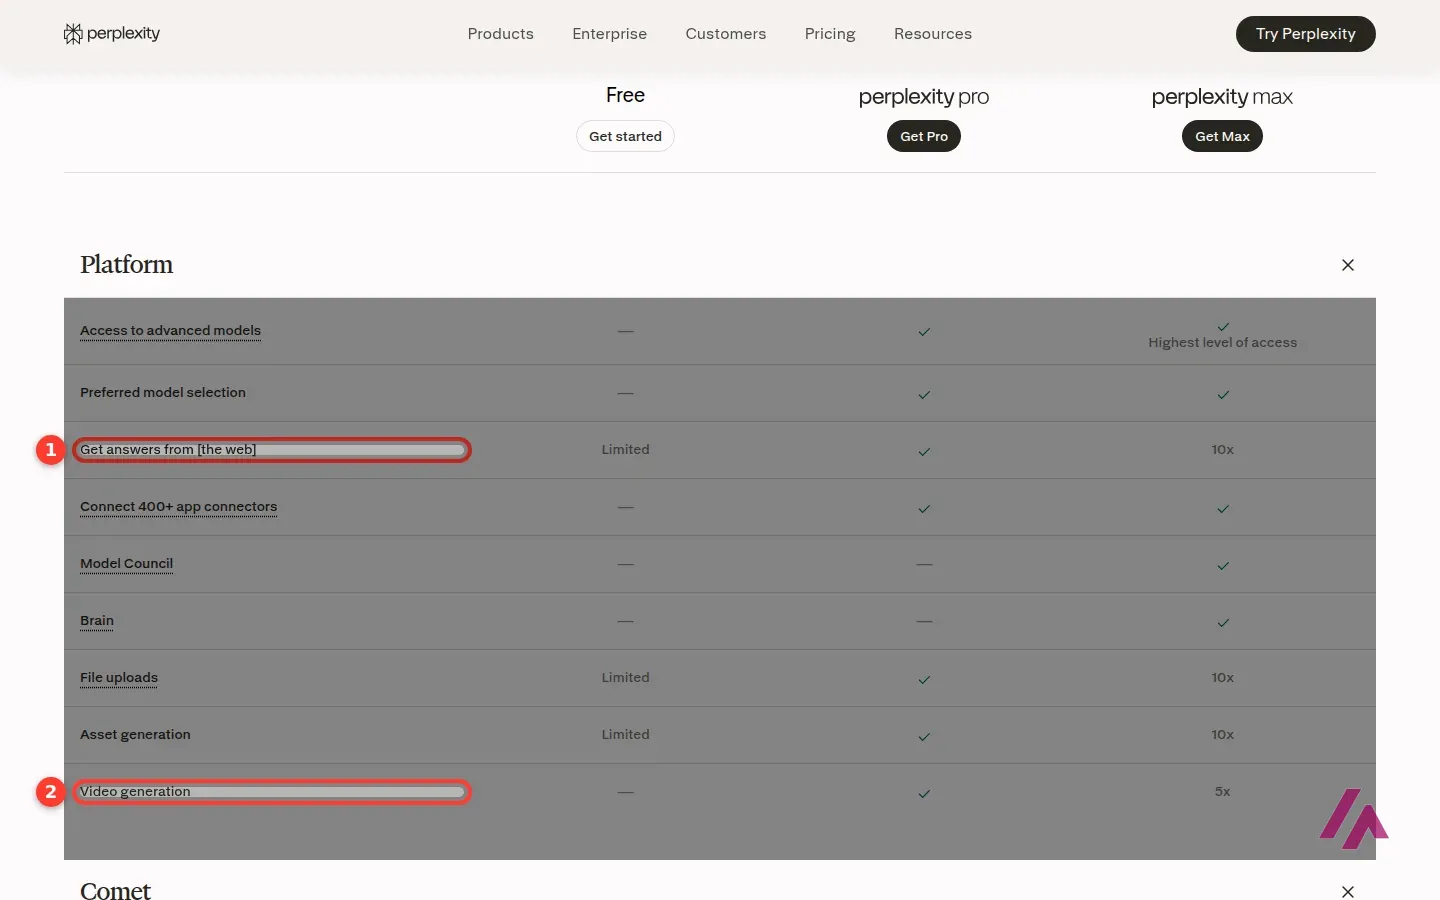Viewport: 1440px width, 900px height.
Task: Click Preferred model selection text
Action: pyautogui.click(x=163, y=393)
